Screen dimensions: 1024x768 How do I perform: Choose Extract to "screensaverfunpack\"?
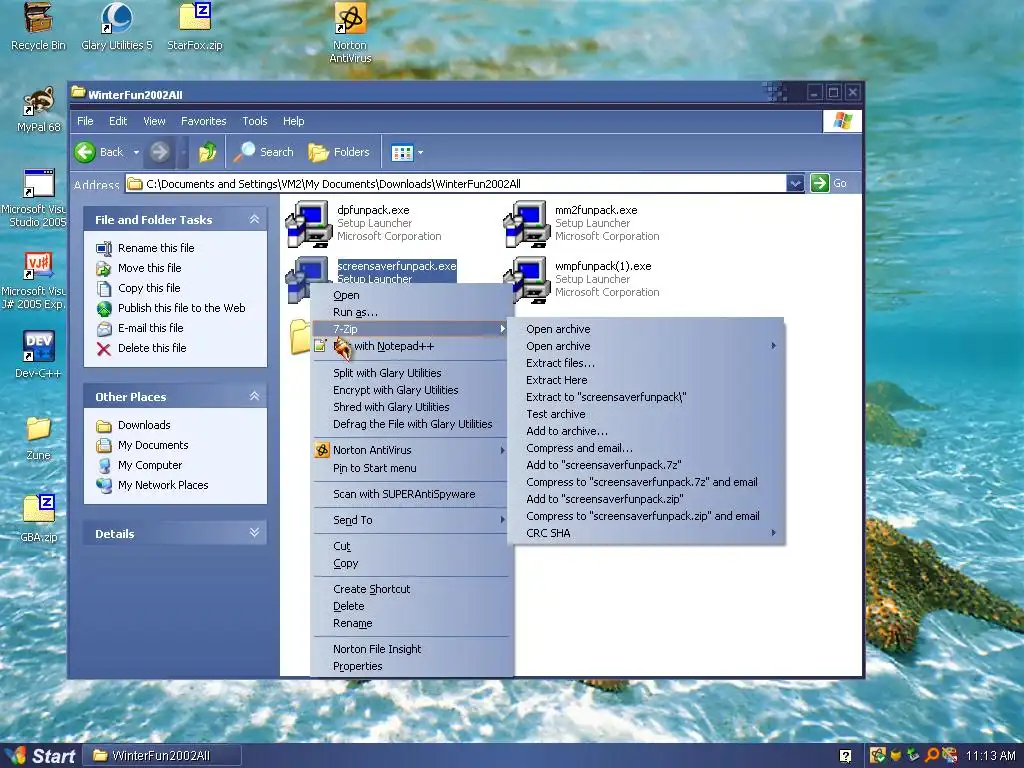(x=647, y=397)
